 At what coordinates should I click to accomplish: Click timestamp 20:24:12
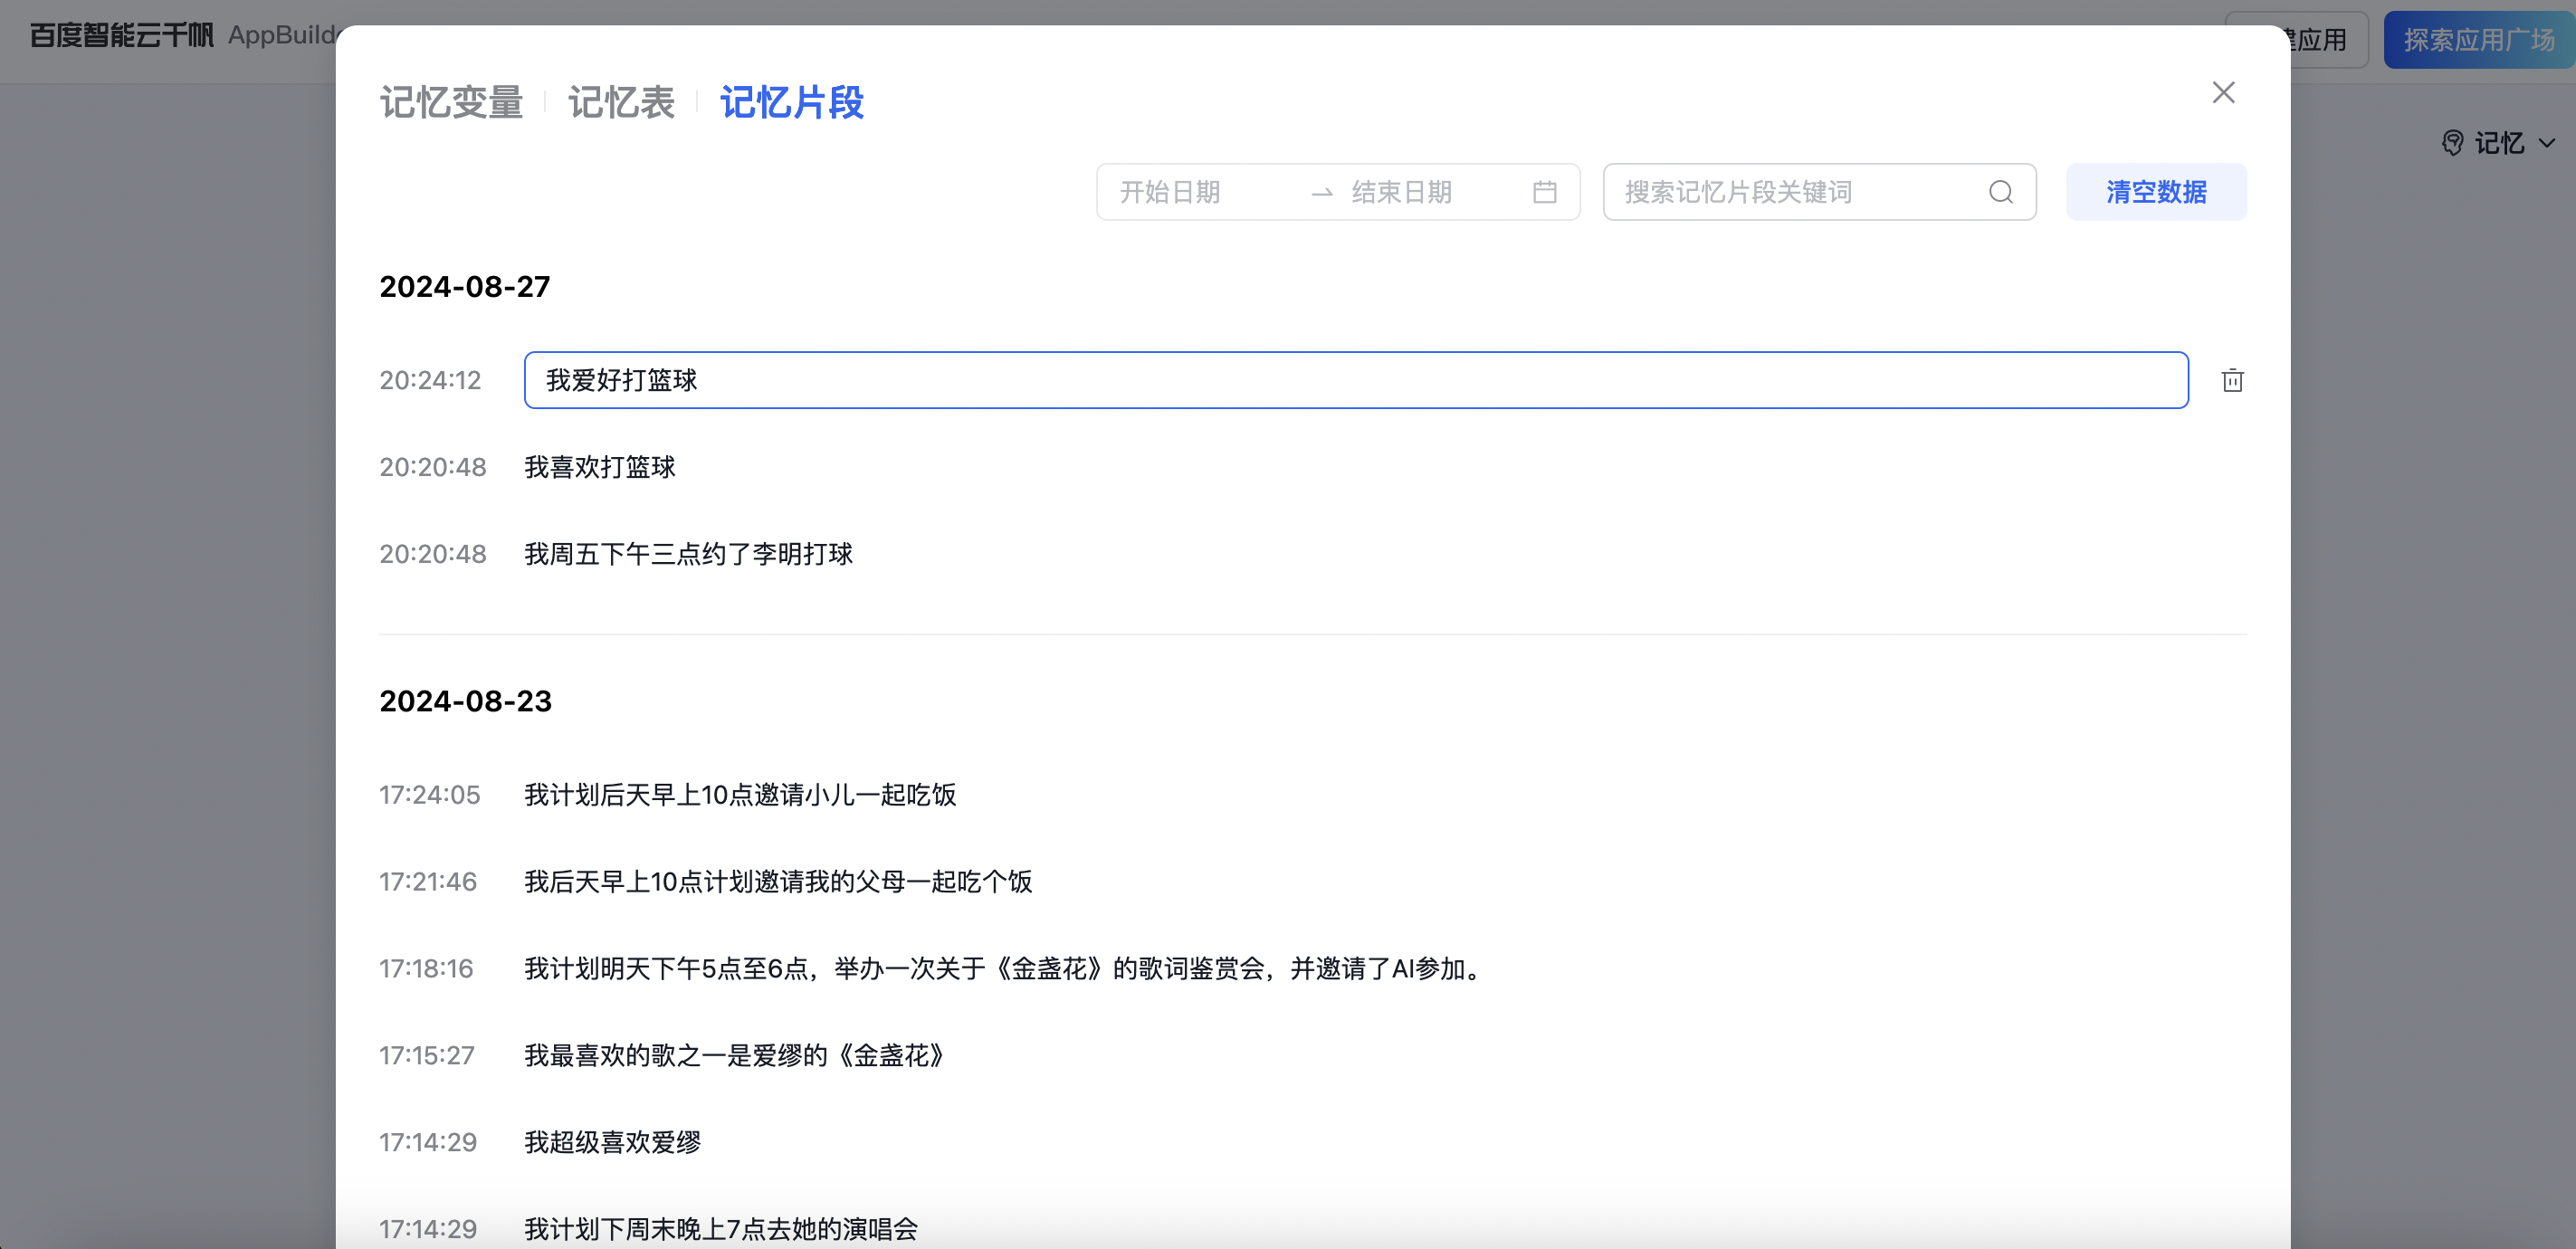coord(430,380)
